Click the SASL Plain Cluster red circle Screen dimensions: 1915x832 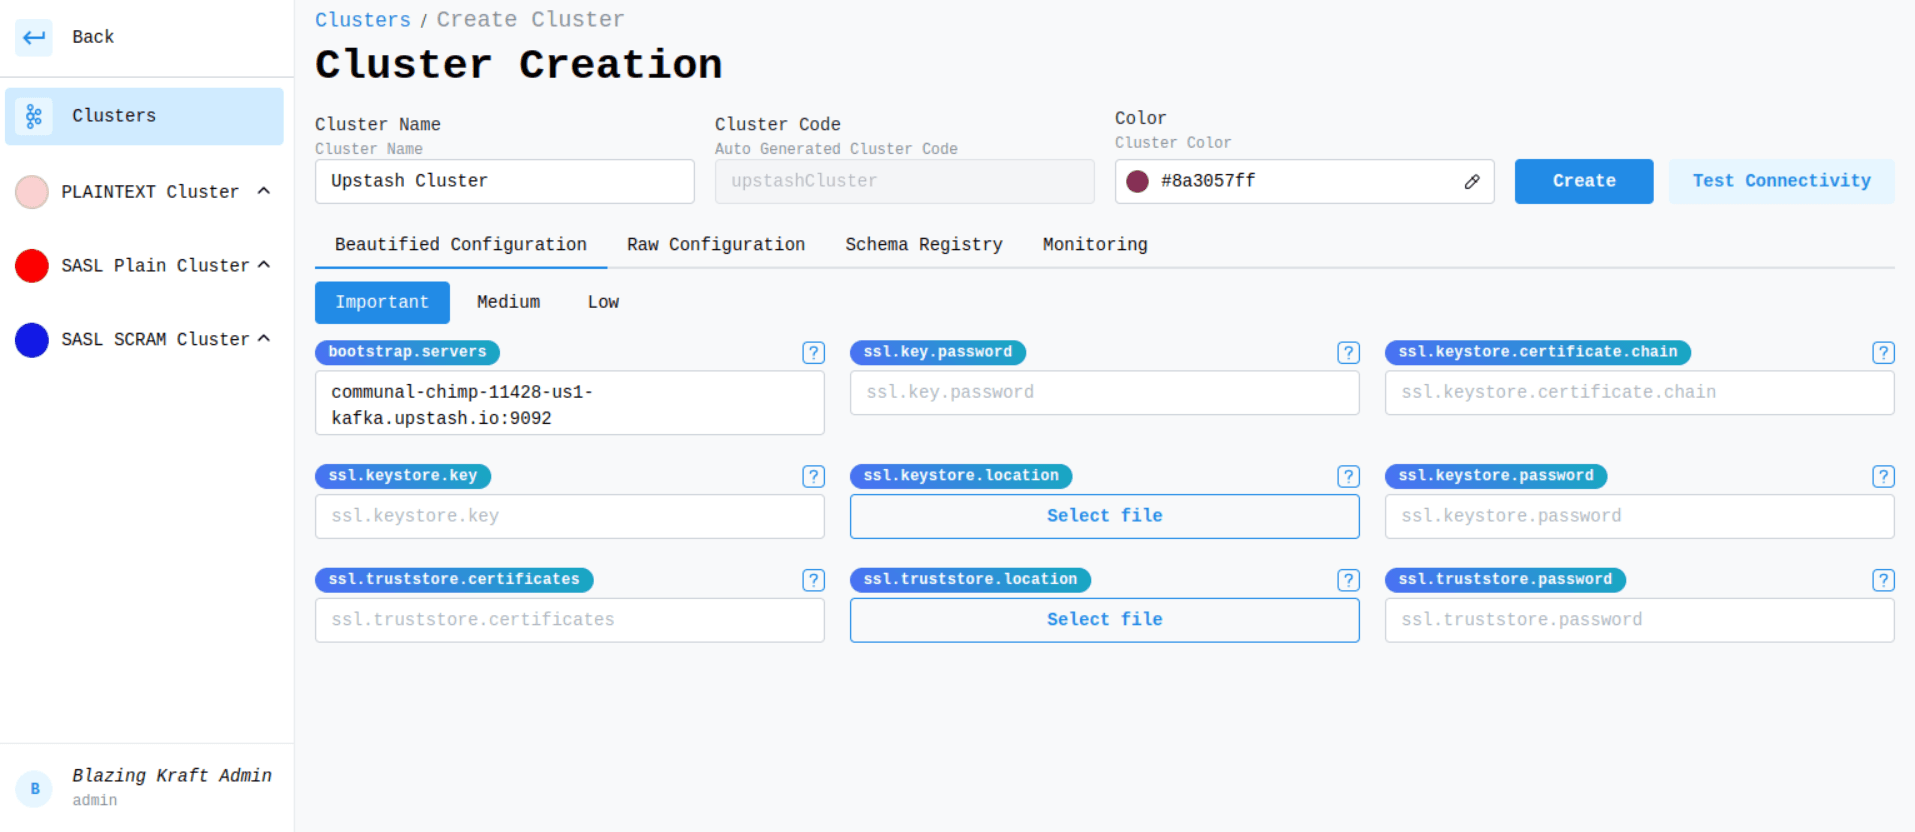(32, 266)
